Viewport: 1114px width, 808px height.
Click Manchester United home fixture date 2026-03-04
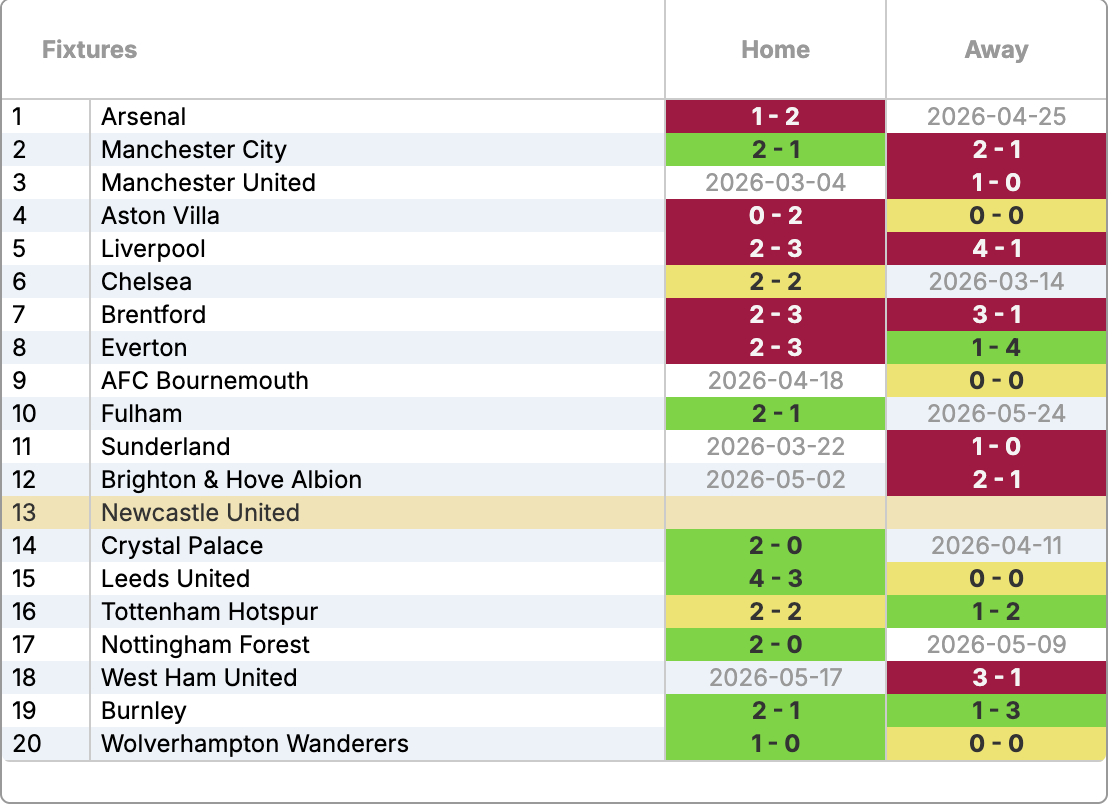click(x=775, y=183)
